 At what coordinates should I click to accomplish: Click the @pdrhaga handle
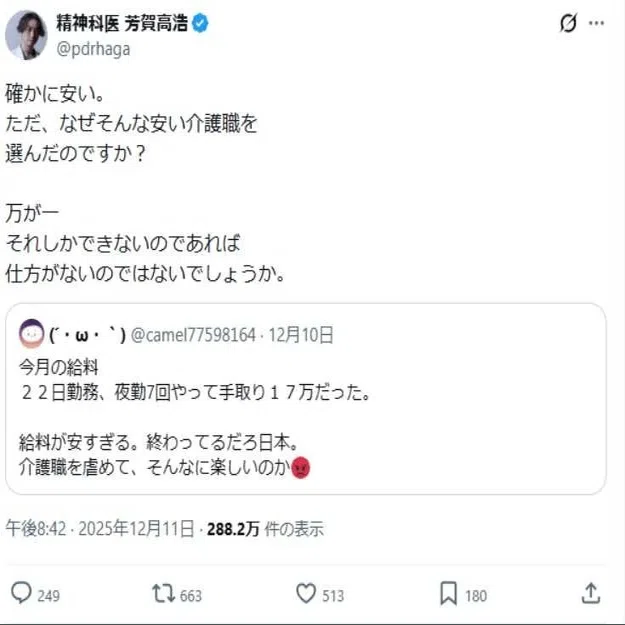pos(93,49)
